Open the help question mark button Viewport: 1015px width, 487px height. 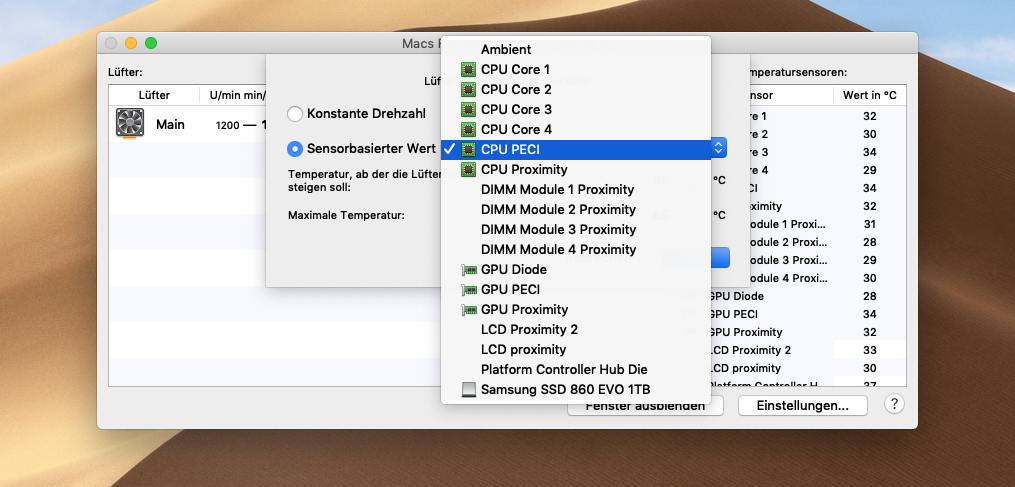coord(894,405)
